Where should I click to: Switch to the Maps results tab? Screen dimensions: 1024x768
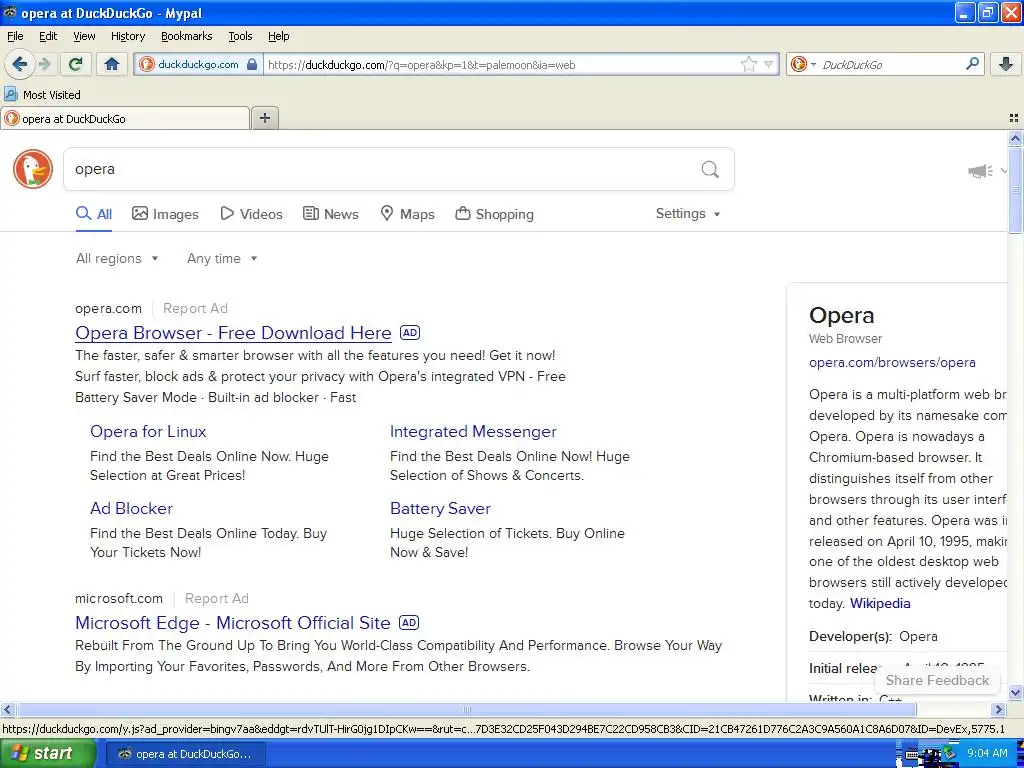click(408, 214)
